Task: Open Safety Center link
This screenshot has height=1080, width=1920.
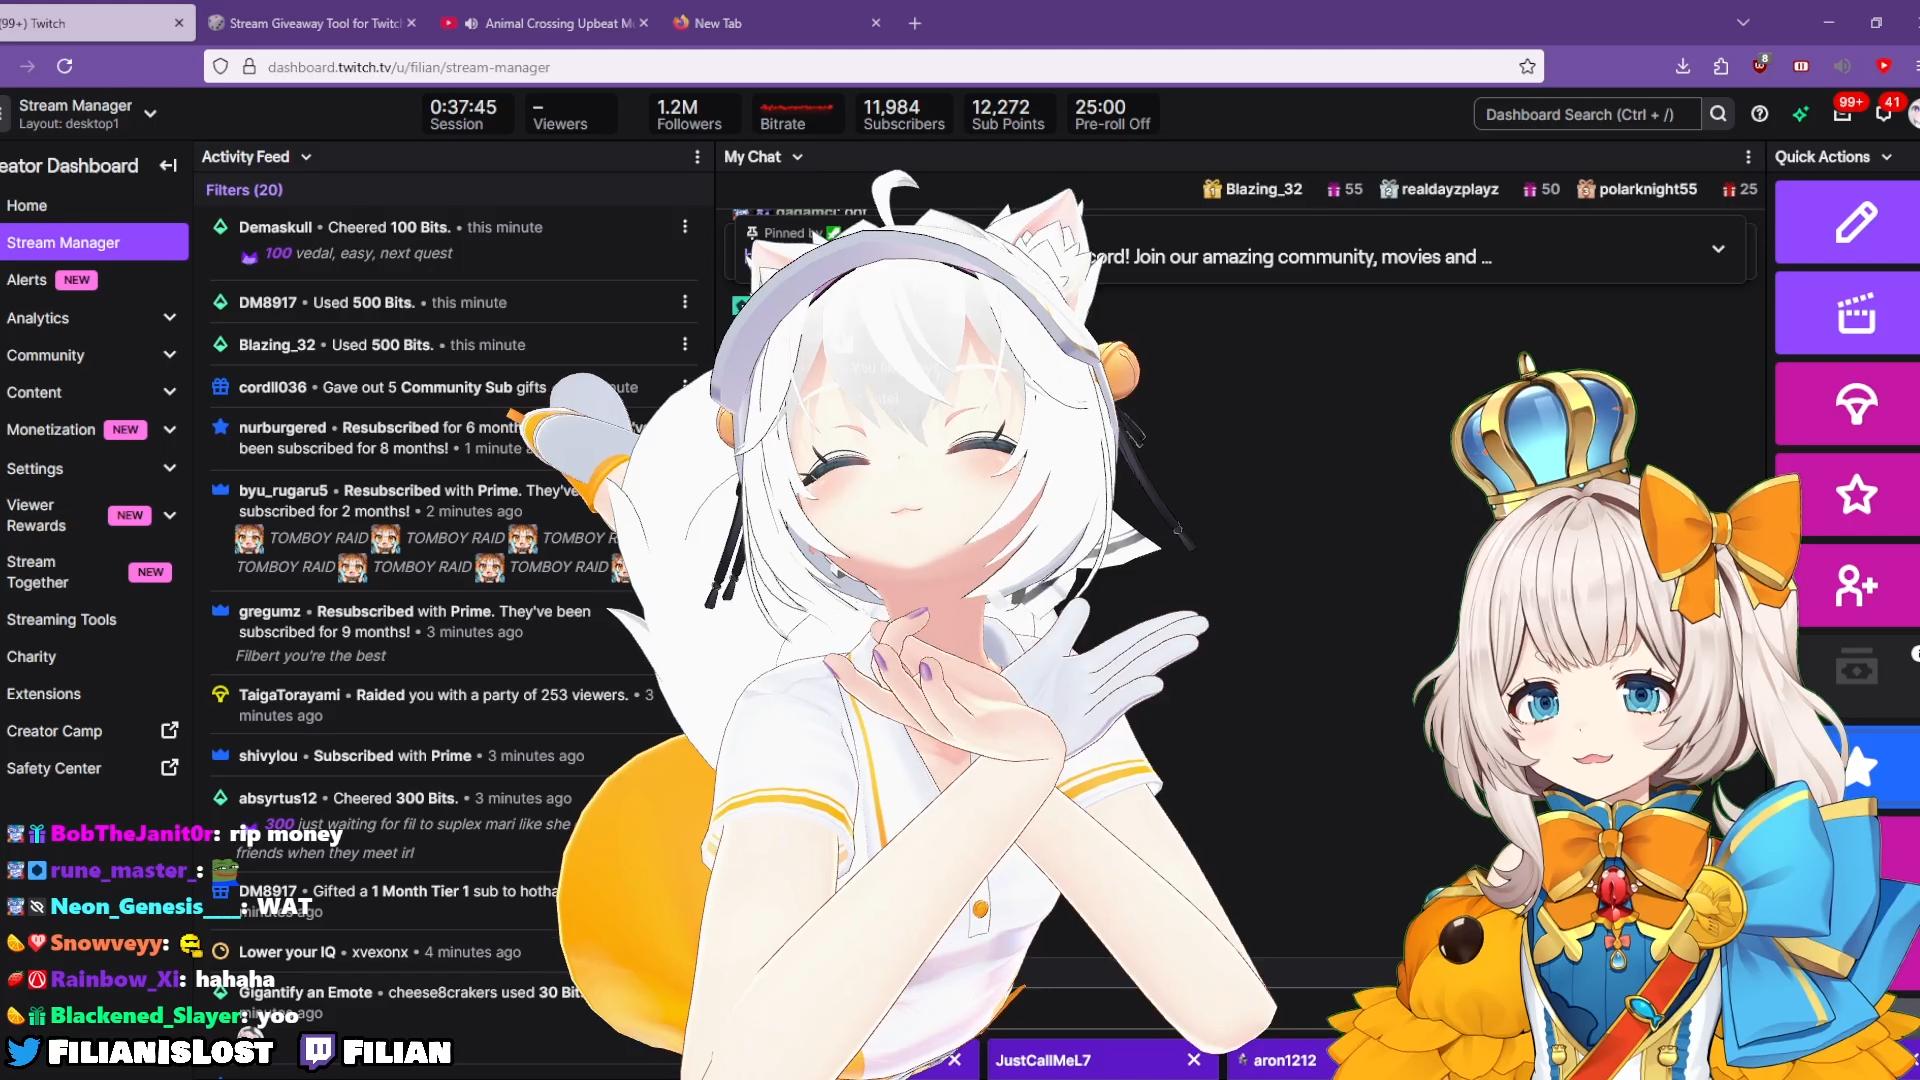Action: coord(54,768)
